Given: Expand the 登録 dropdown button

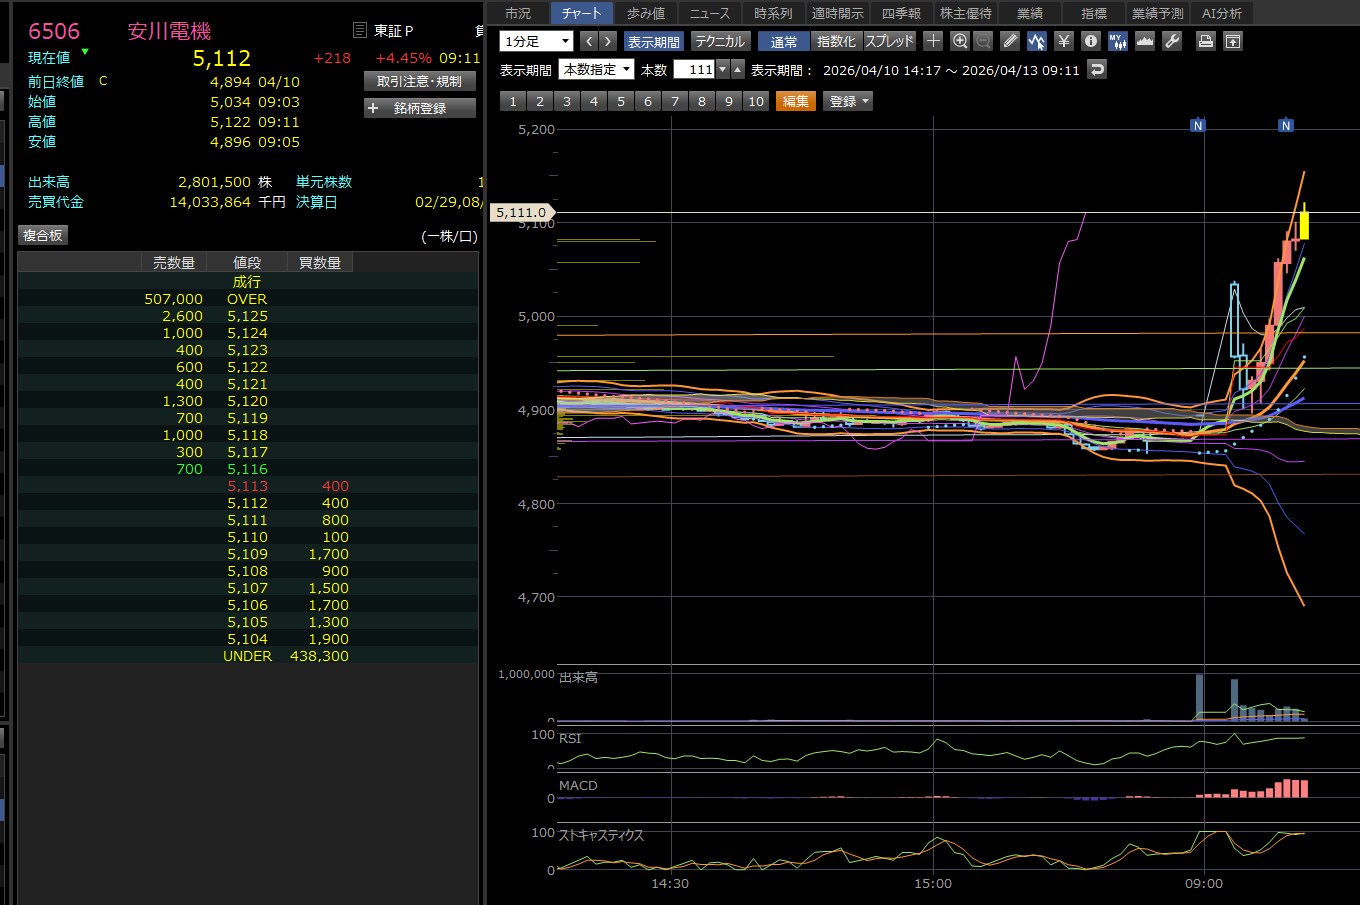Looking at the screenshot, I should [x=848, y=101].
